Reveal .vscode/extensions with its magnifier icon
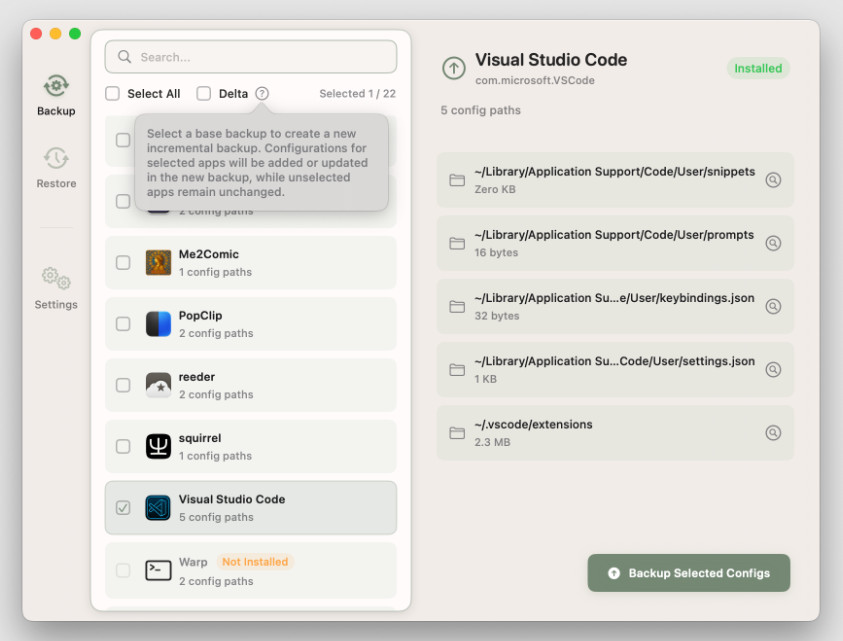Image resolution: width=843 pixels, height=641 pixels. 773,433
